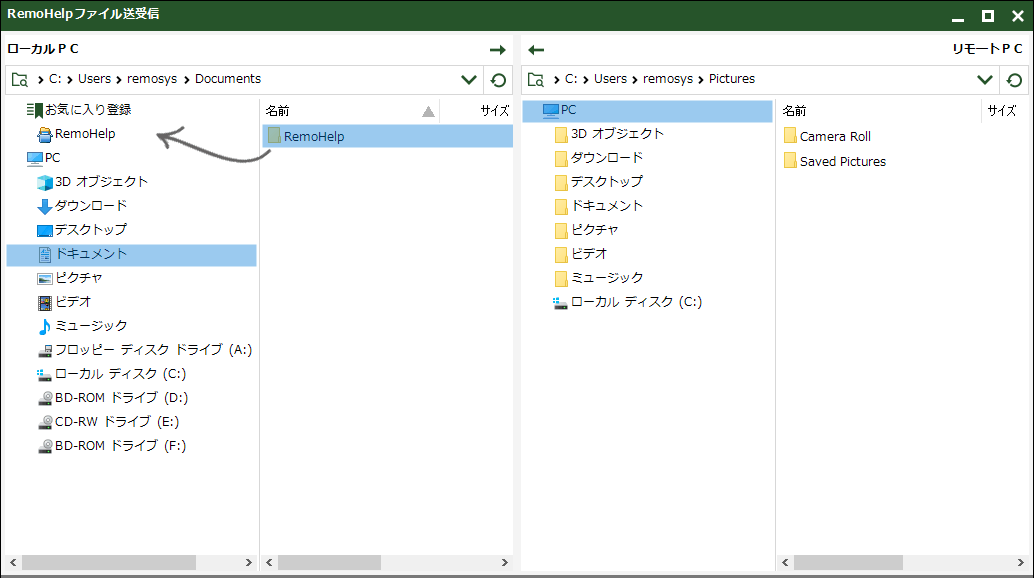Open ミュージック in remote tree

(x=599, y=278)
